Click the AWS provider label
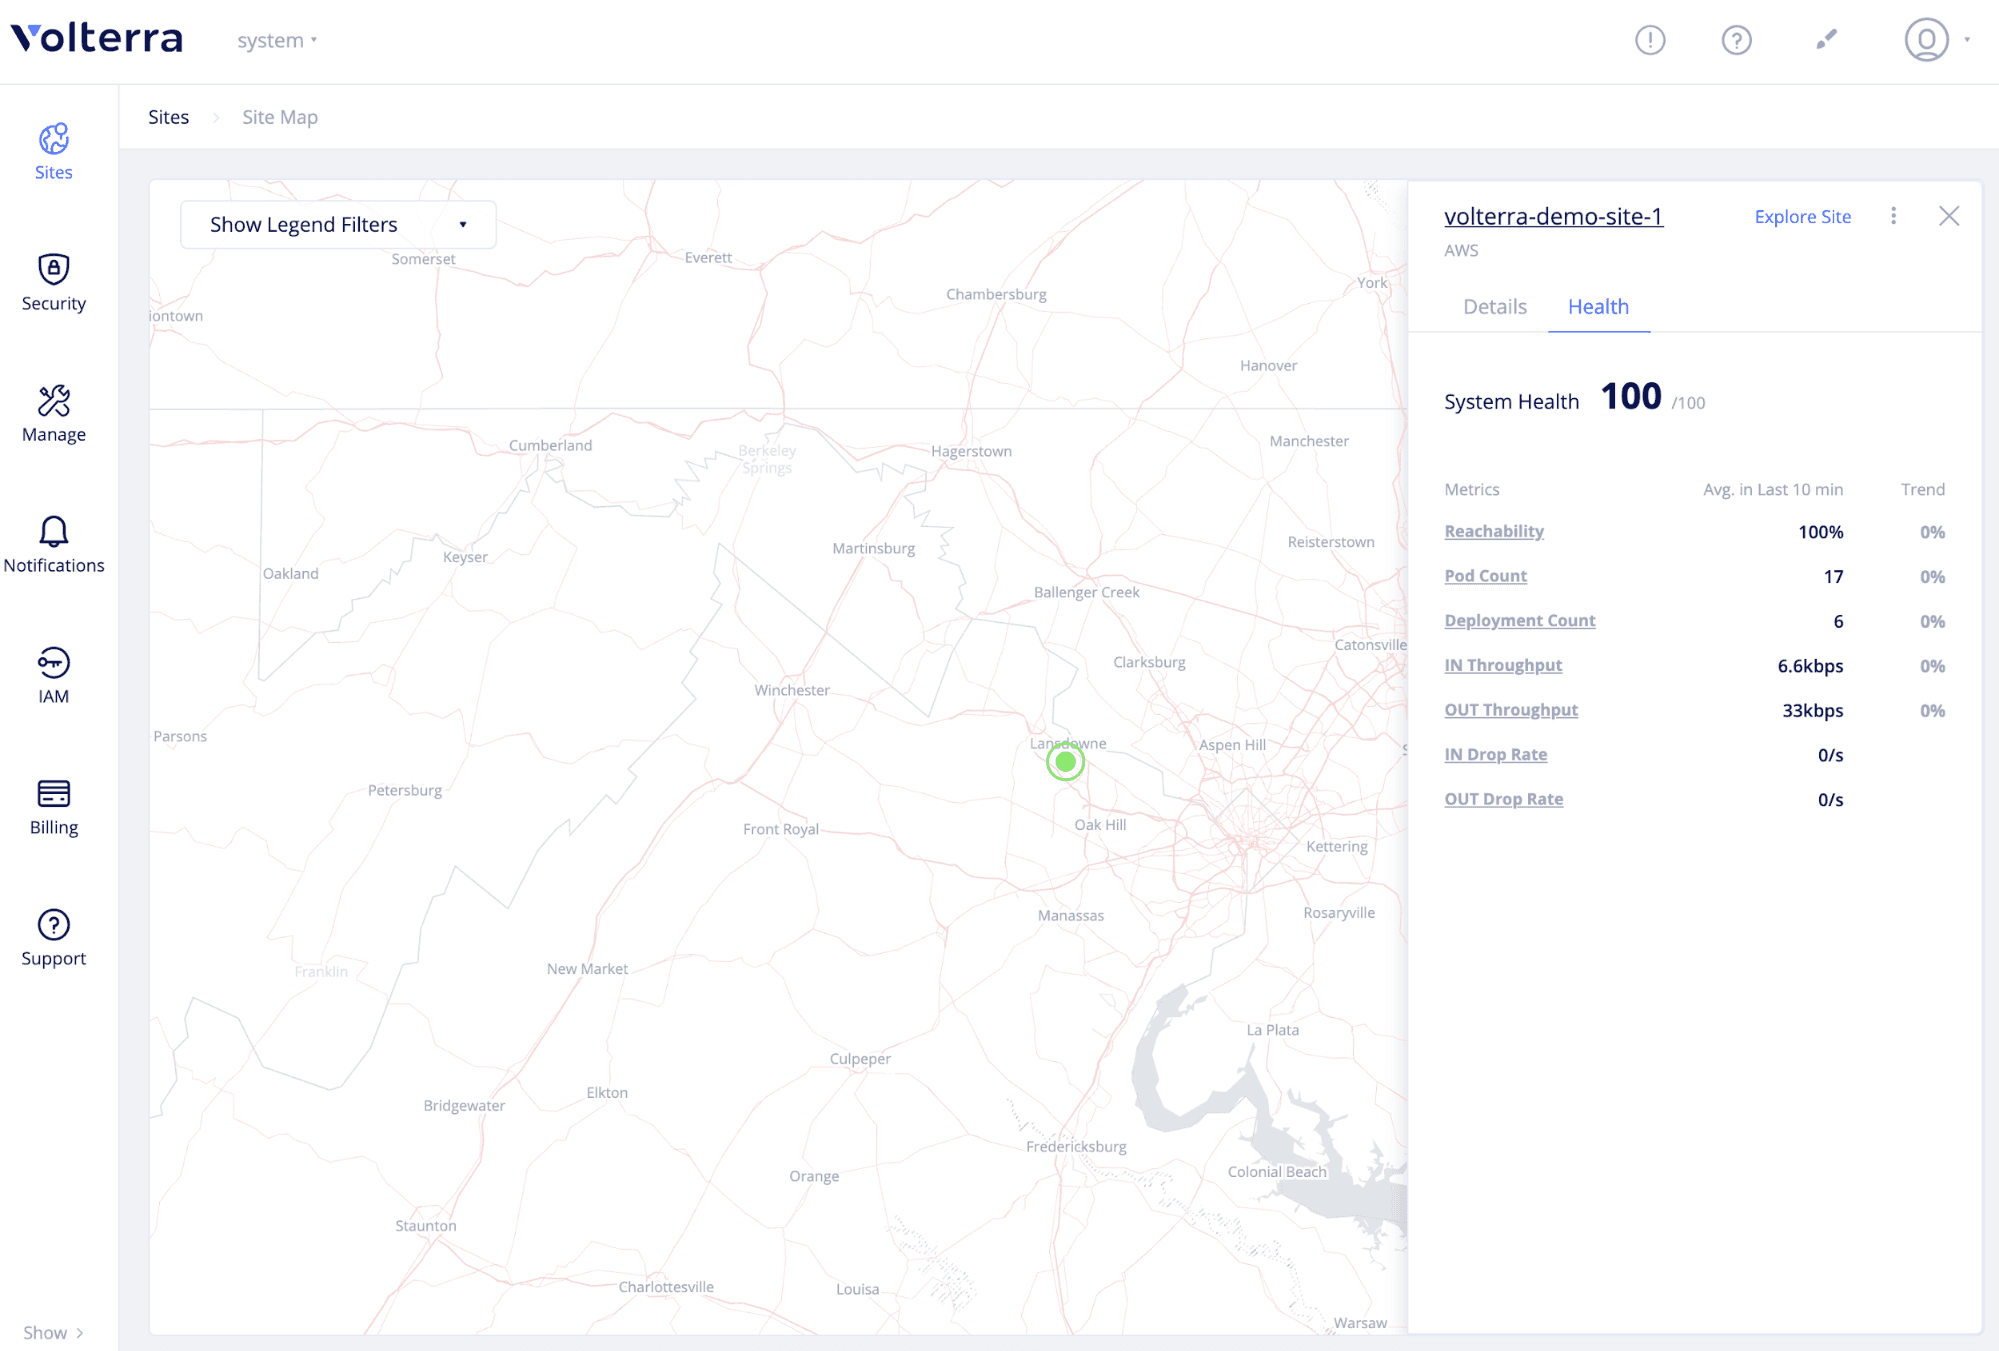The width and height of the screenshot is (1999, 1351). 1460,250
